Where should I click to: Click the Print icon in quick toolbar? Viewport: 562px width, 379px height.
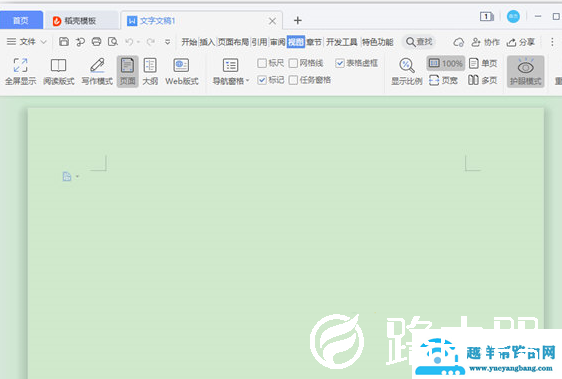pos(96,42)
